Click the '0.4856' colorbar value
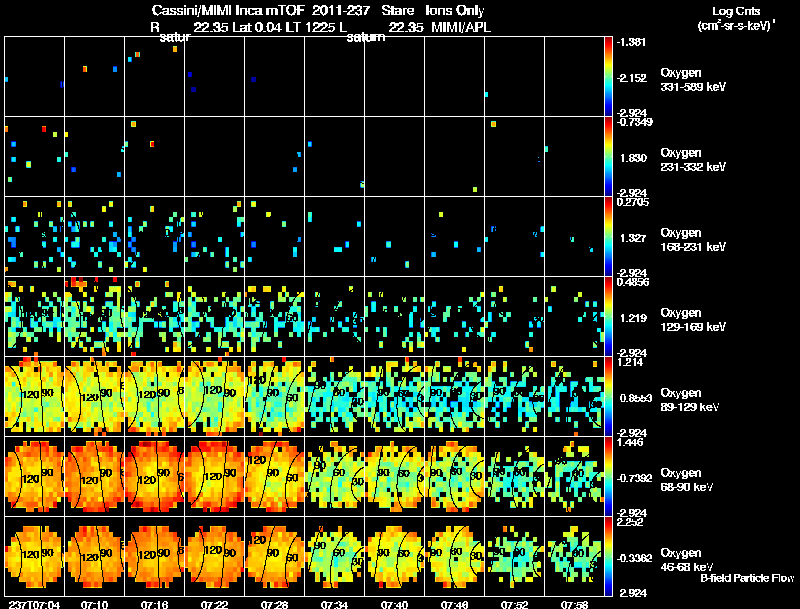Screen dimensions: 800x609 coord(633,282)
